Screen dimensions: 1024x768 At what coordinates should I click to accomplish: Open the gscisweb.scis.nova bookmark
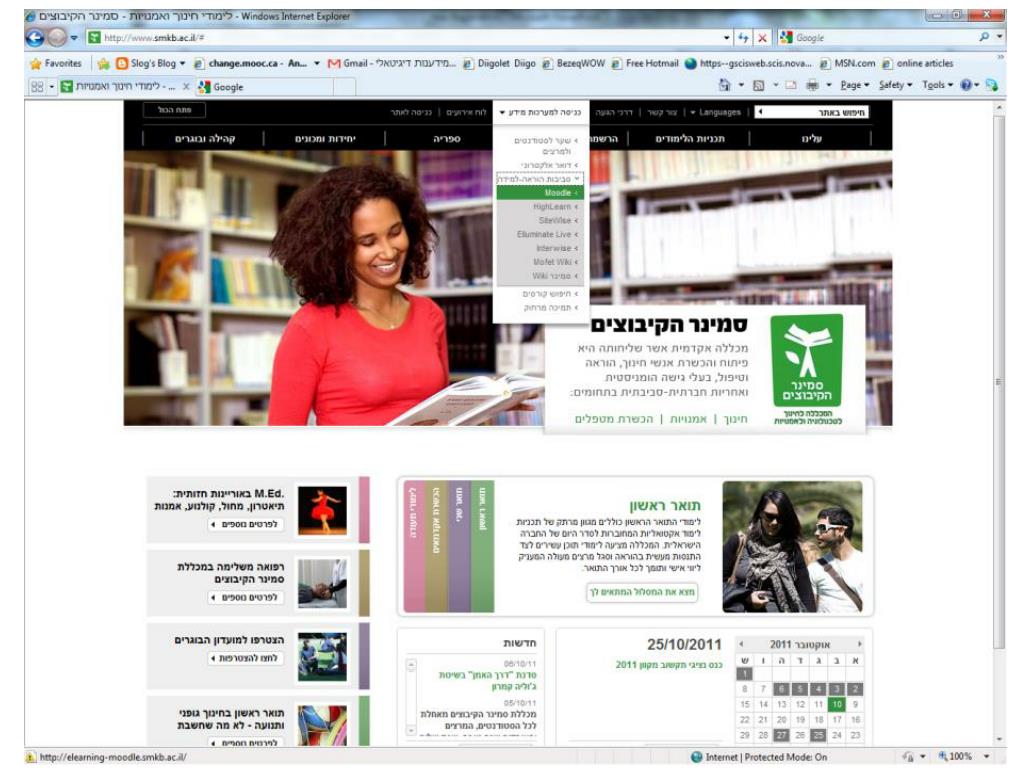coord(748,63)
